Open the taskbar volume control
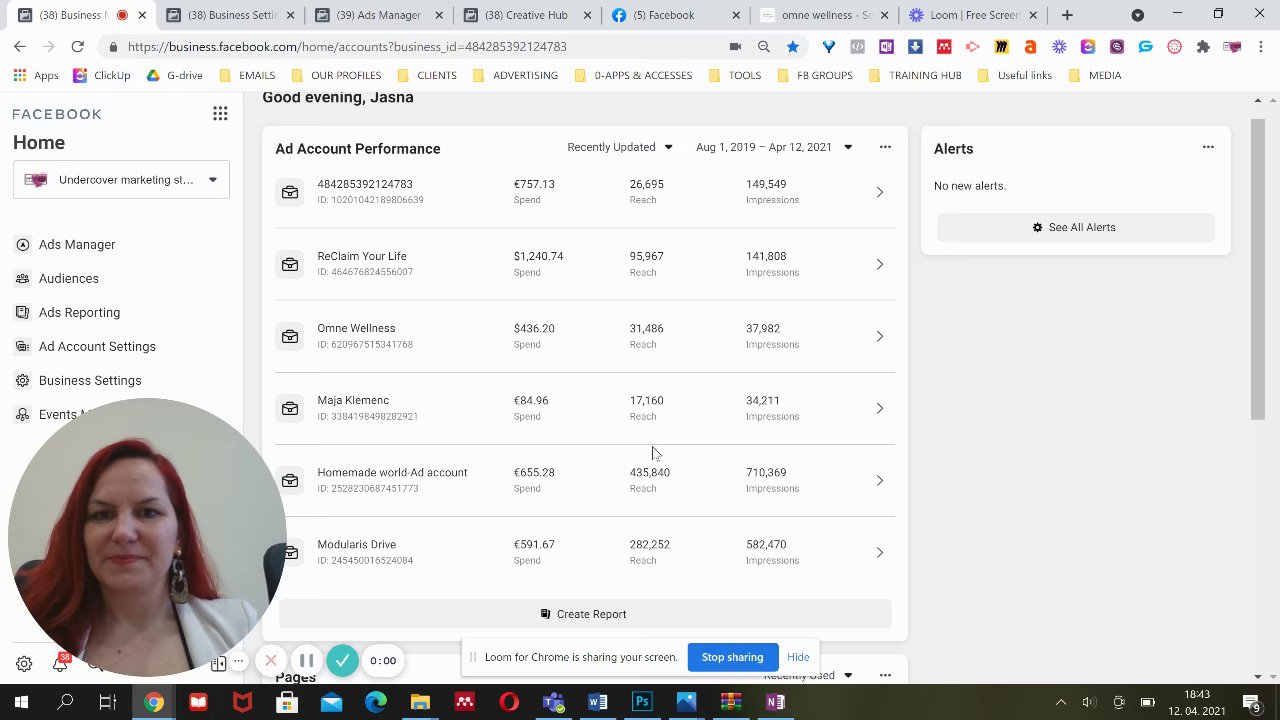 1089,702
